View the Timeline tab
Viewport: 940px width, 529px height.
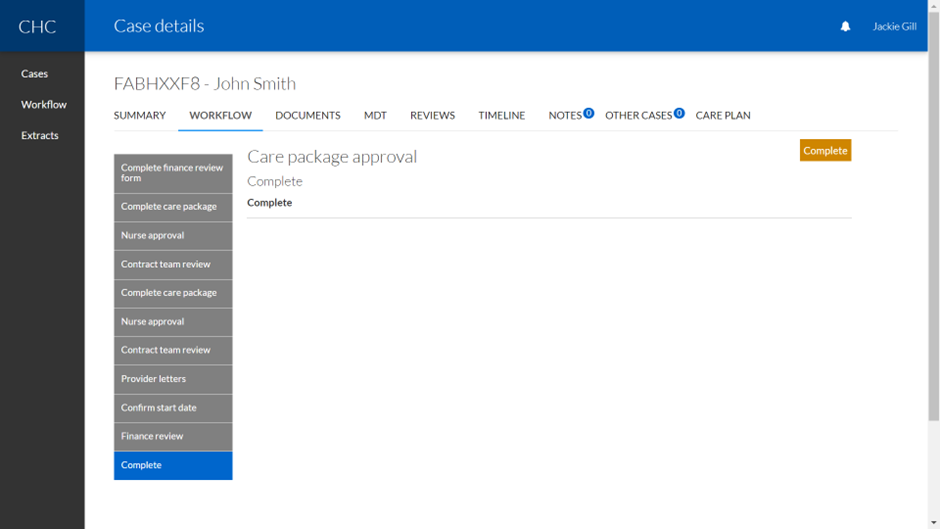[x=501, y=116]
